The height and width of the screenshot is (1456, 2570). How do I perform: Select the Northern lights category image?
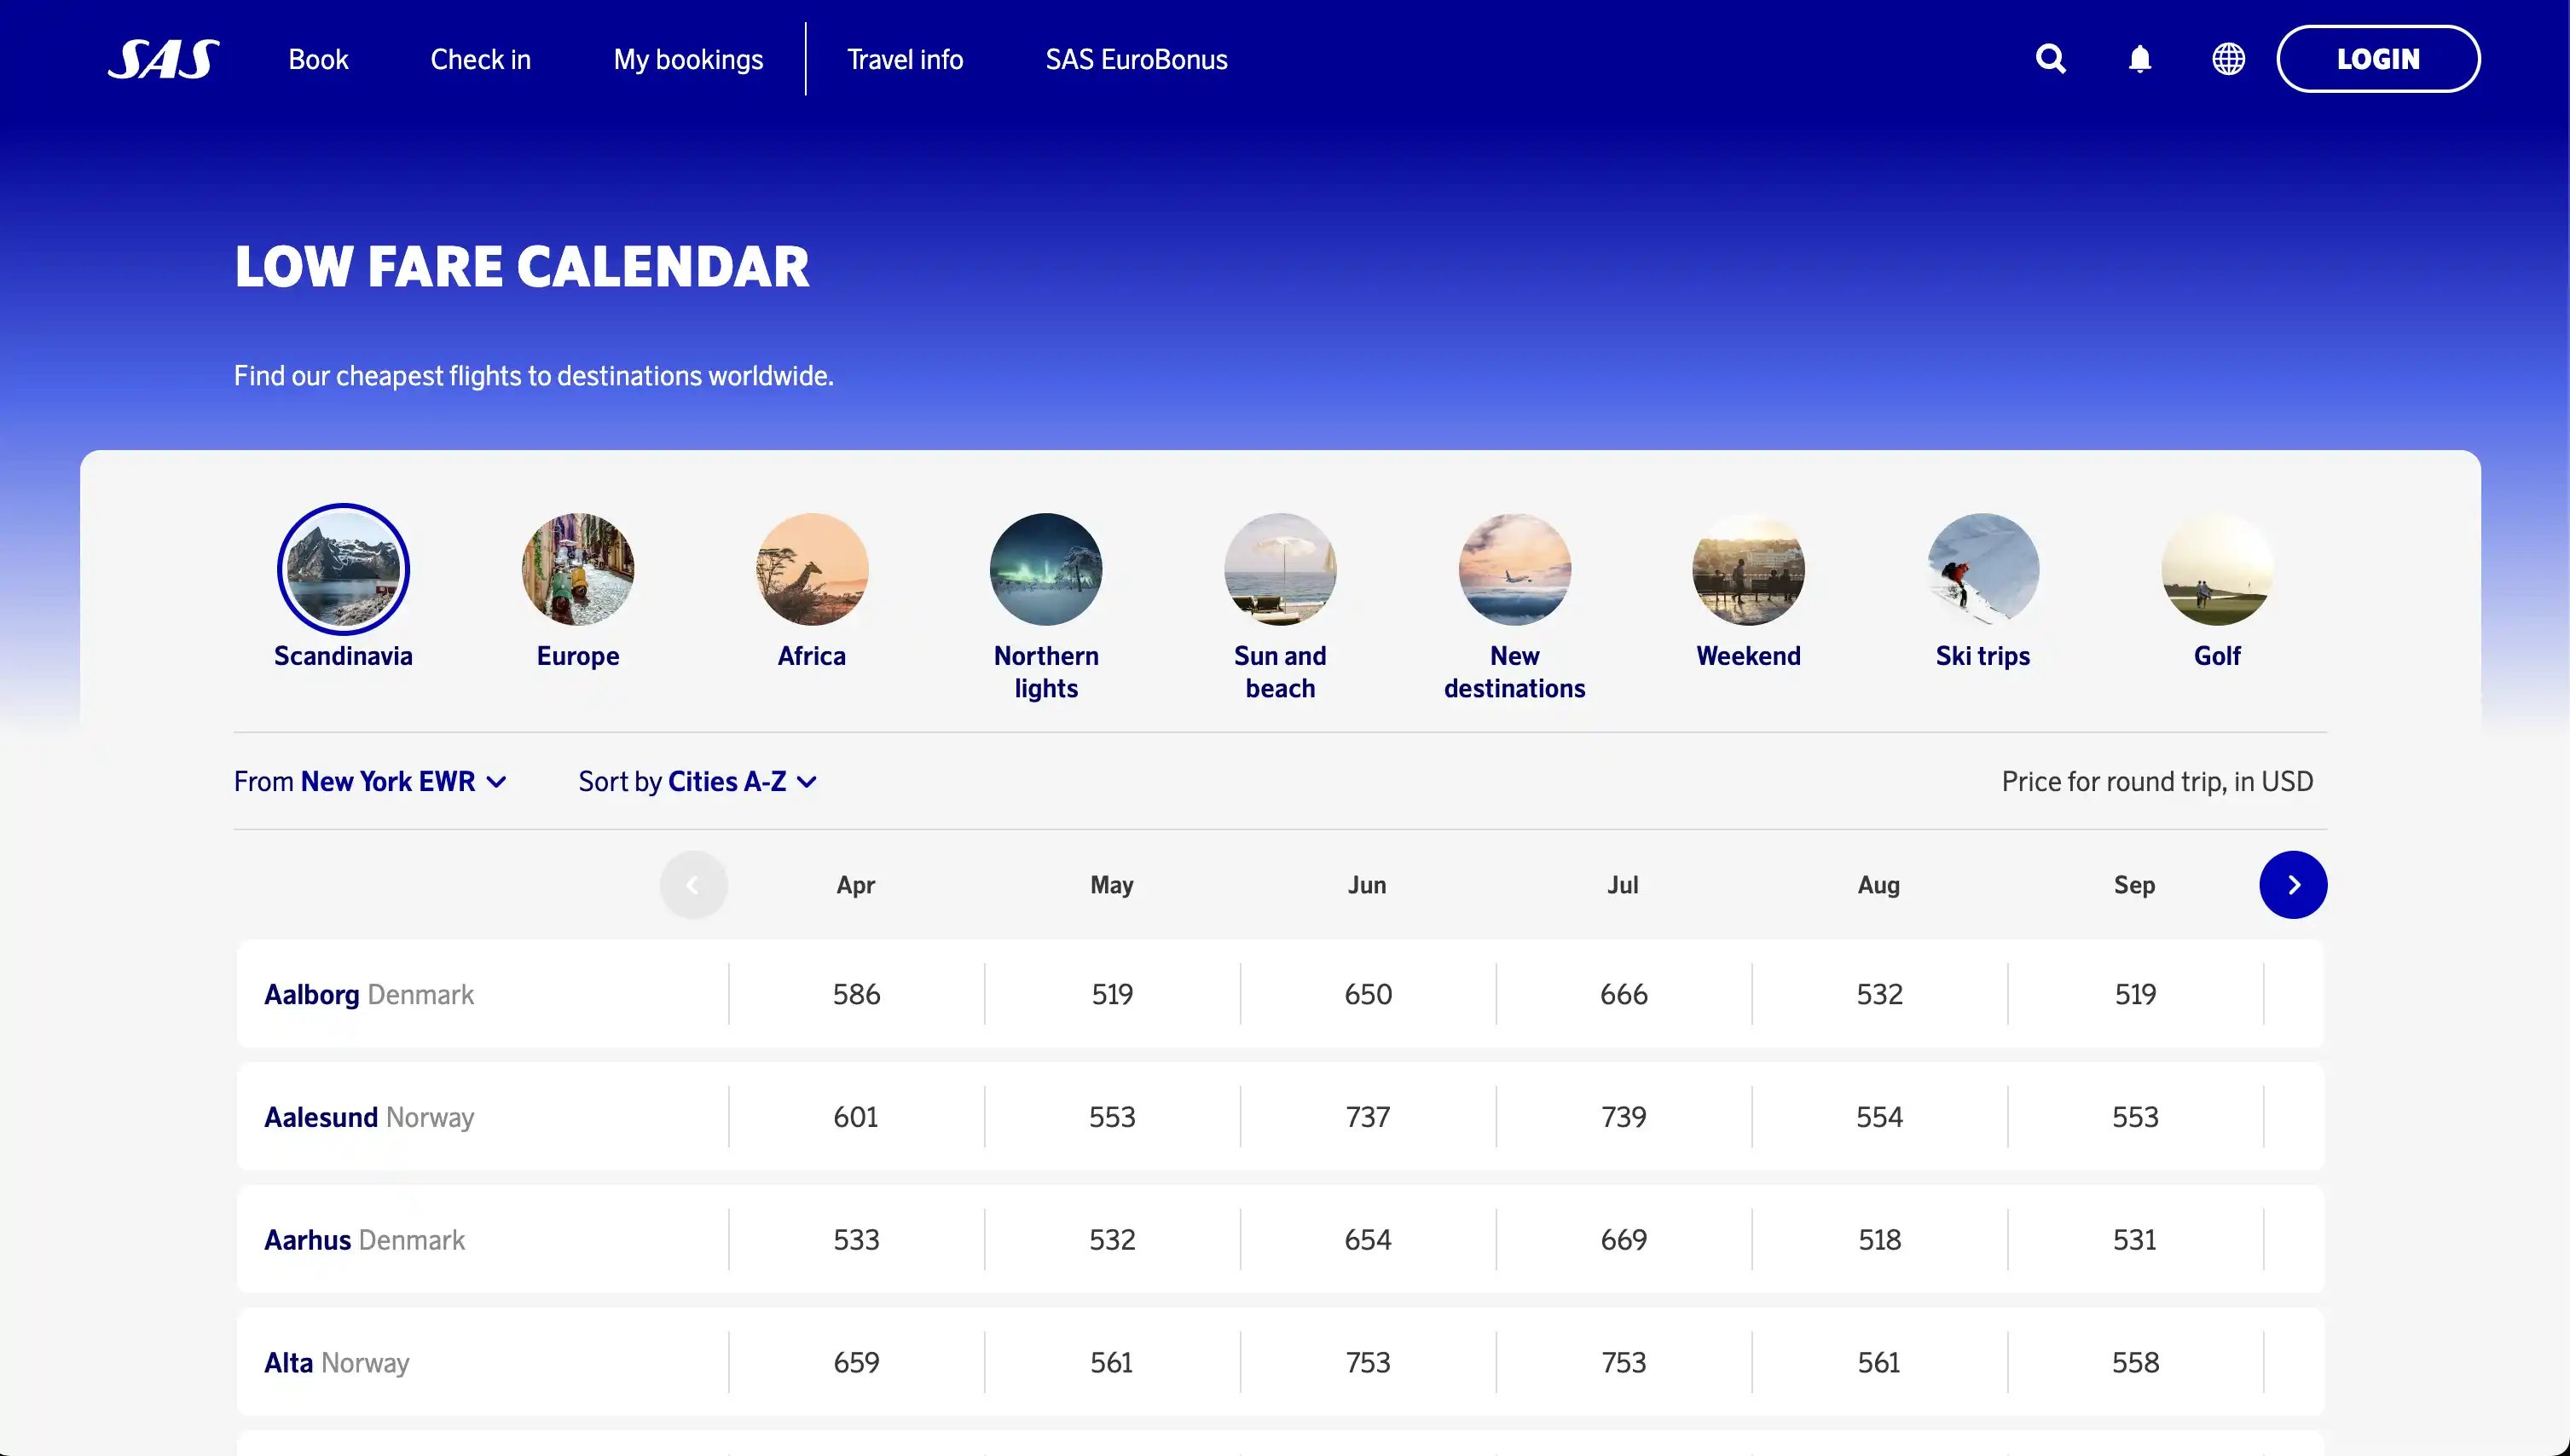coord(1046,569)
